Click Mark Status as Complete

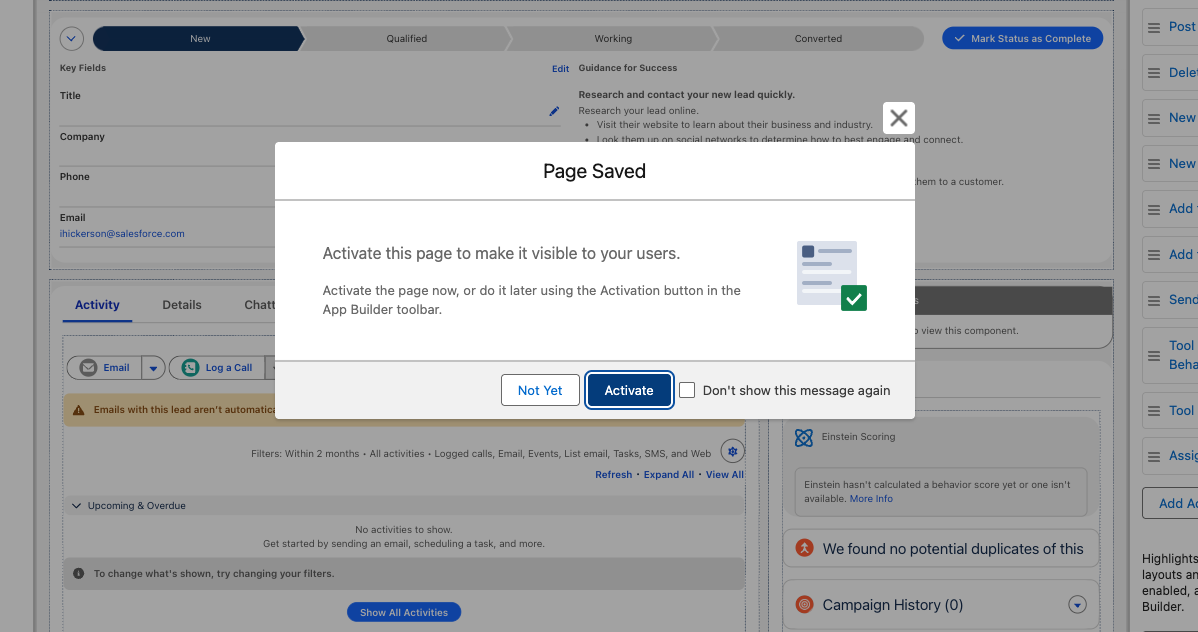tap(1022, 38)
